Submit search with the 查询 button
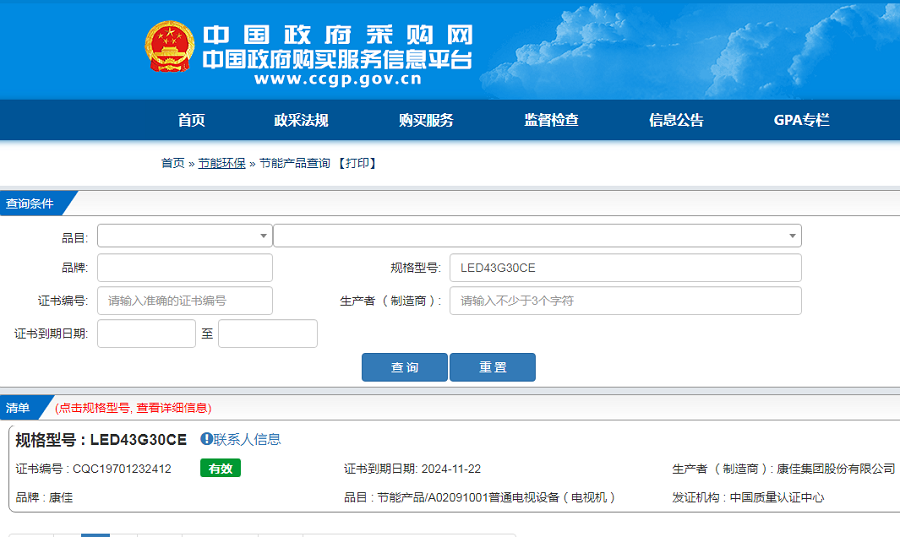This screenshot has height=537, width=900. (405, 367)
